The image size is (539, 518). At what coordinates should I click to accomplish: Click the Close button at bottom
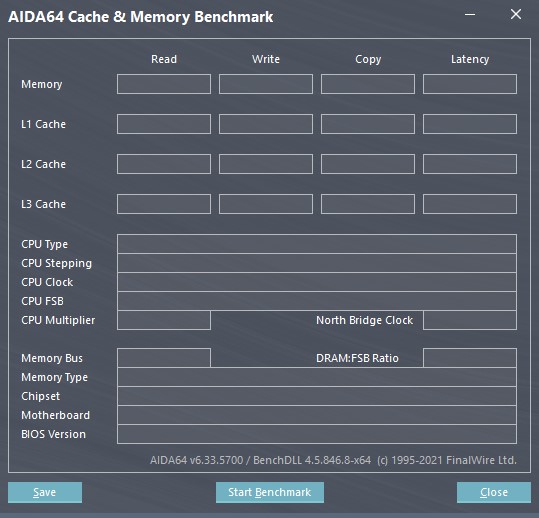494,492
